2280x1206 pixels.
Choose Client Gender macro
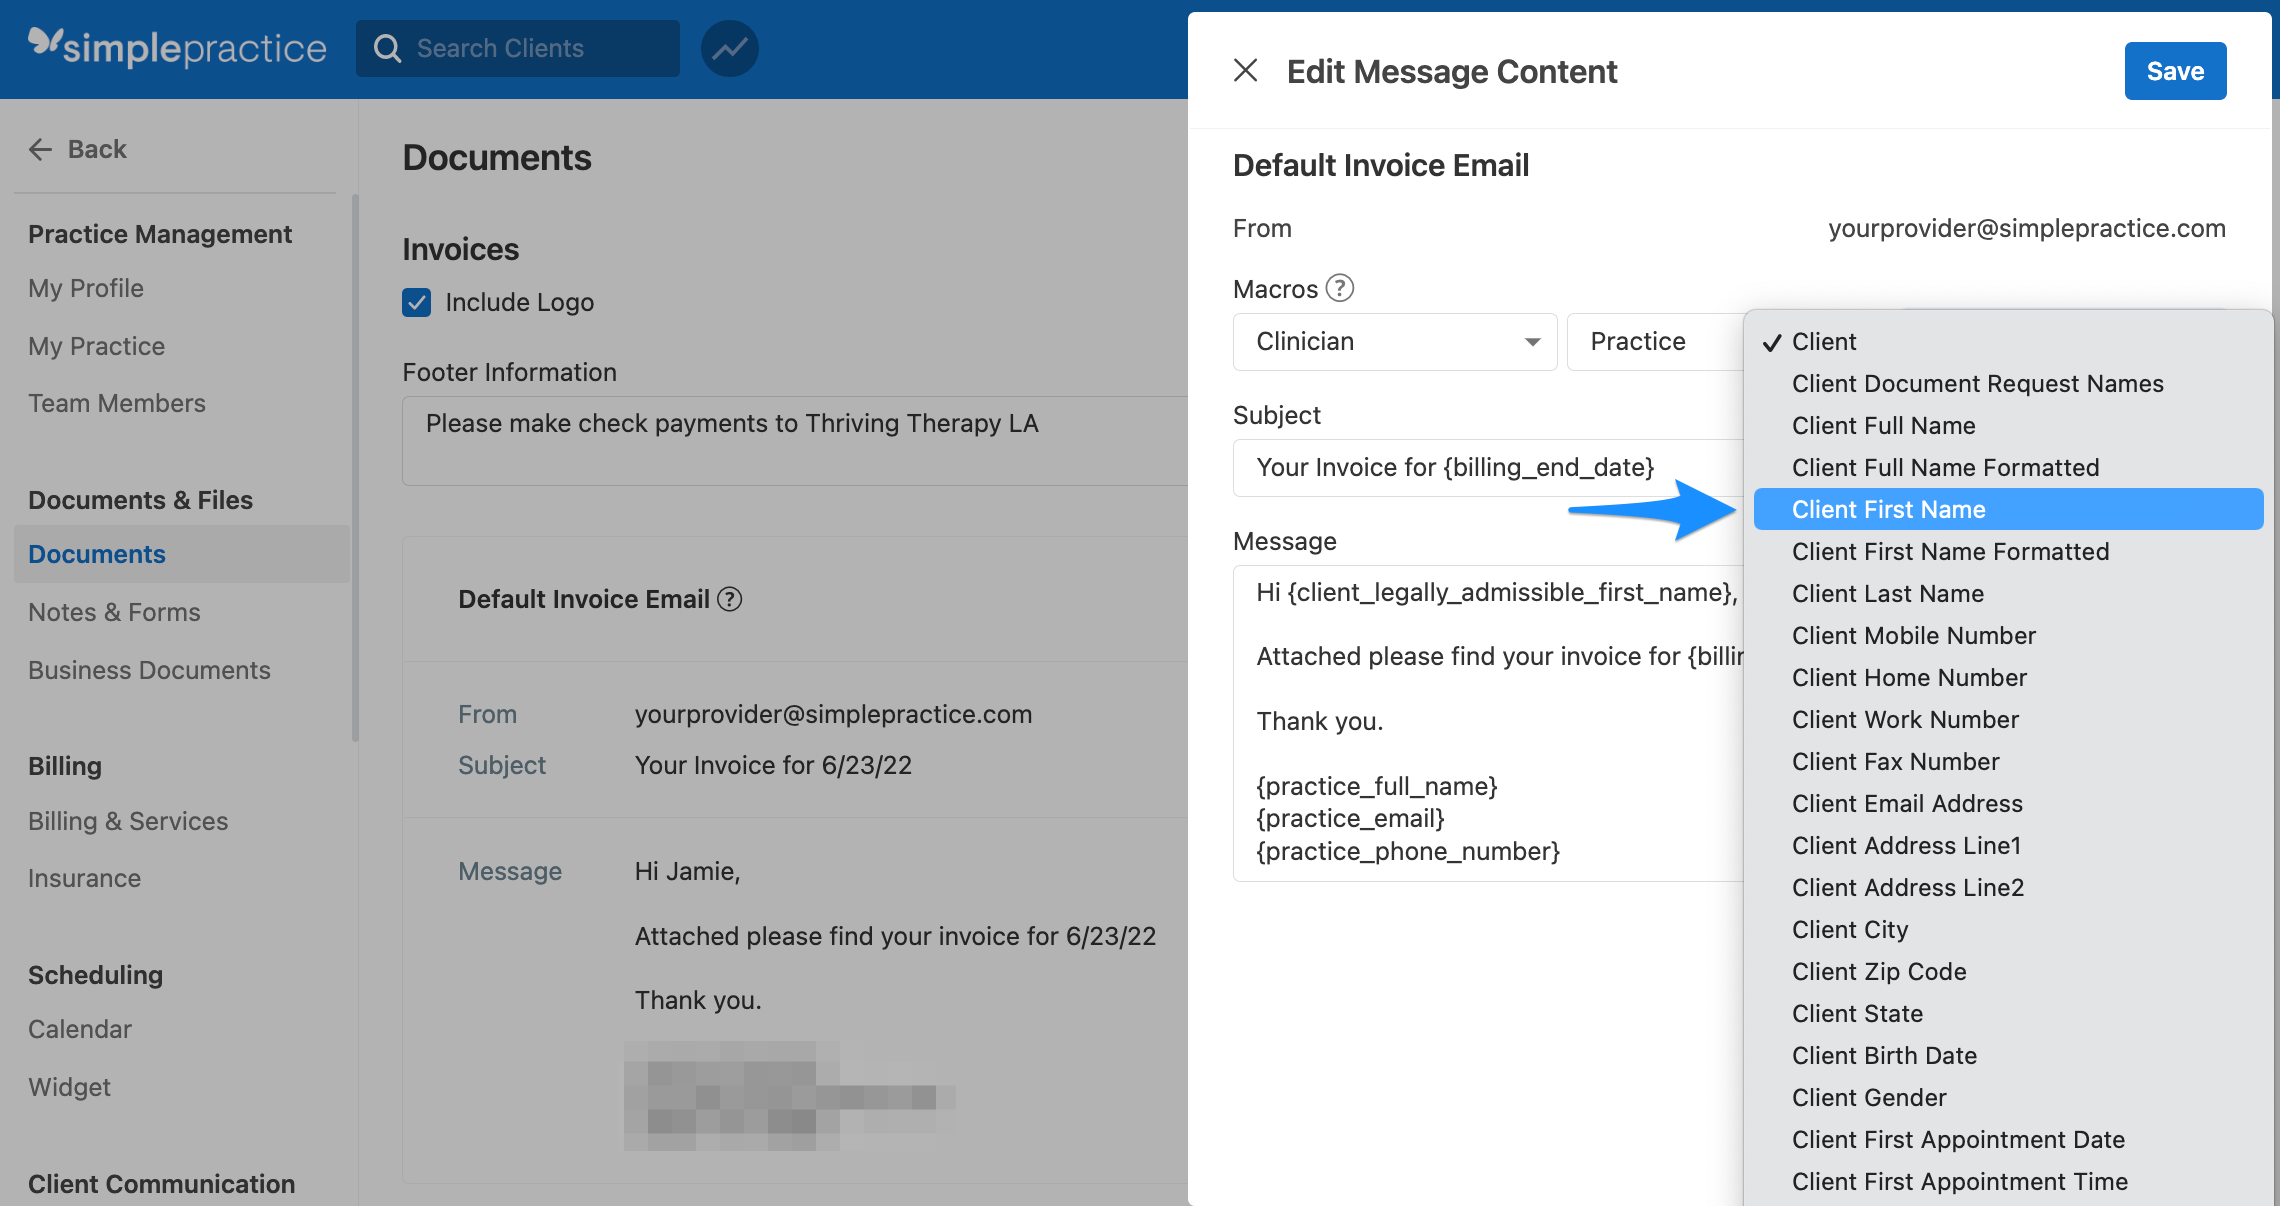(2008, 1098)
